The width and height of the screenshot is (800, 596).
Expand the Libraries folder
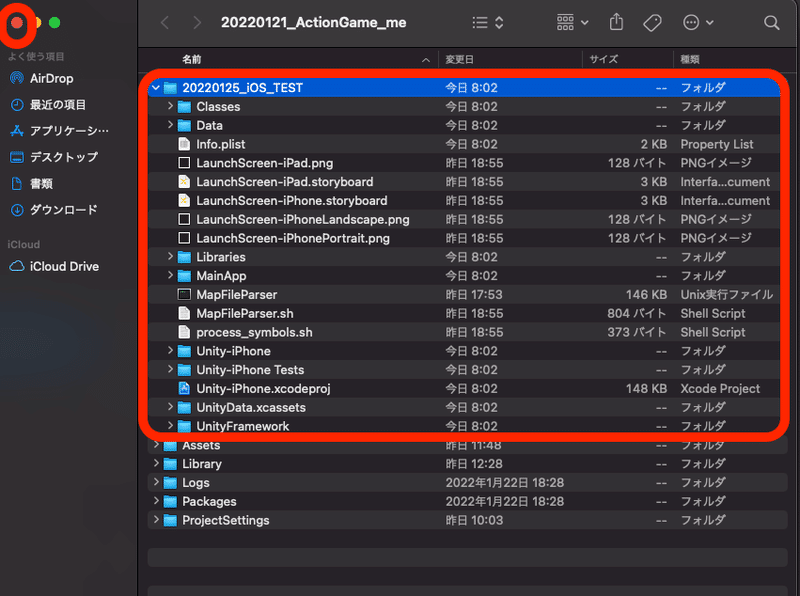coord(170,257)
